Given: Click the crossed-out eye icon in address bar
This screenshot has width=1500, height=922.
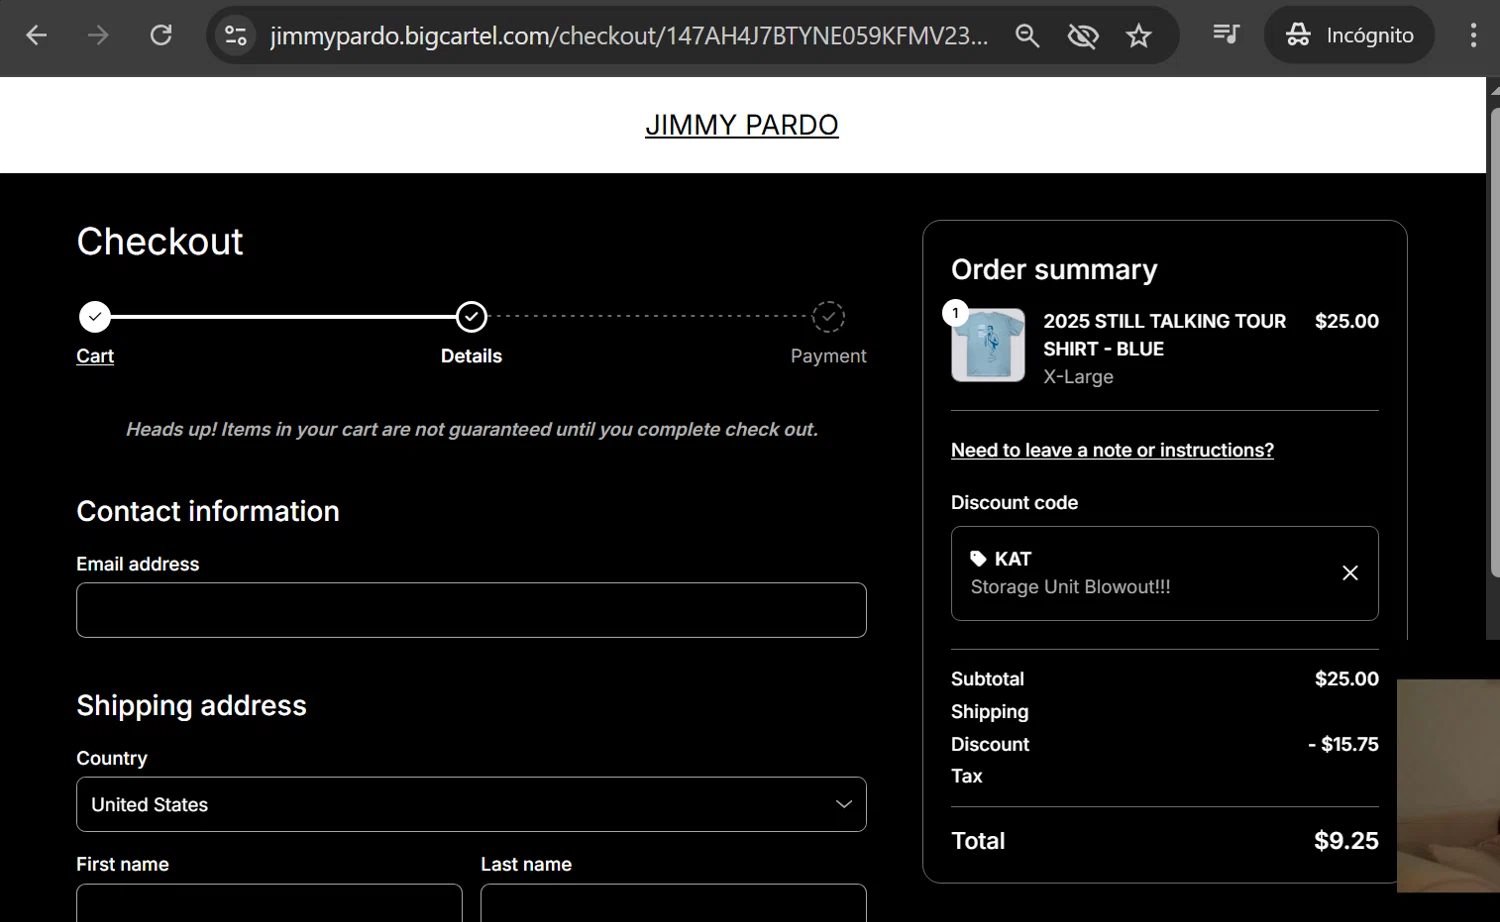Looking at the screenshot, I should [x=1083, y=36].
